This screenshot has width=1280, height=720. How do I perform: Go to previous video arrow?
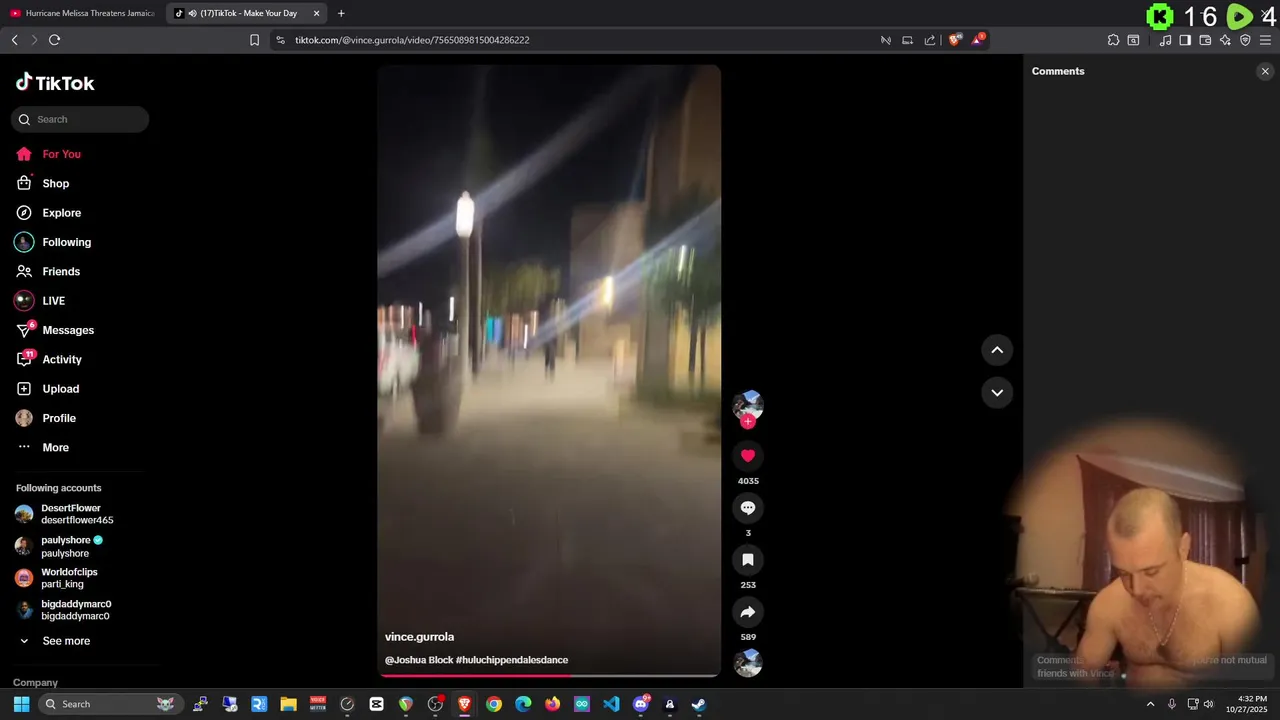point(997,350)
